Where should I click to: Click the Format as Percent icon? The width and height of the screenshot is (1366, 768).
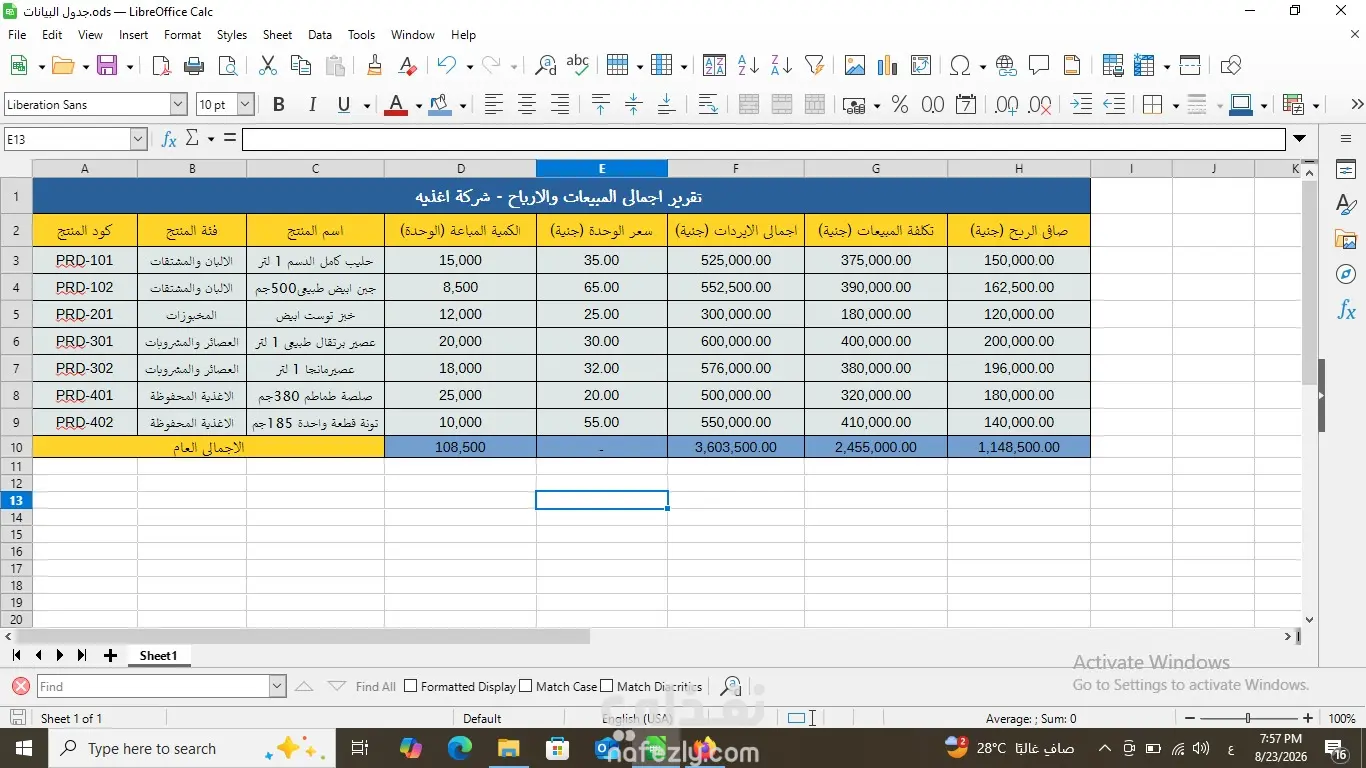coord(900,104)
